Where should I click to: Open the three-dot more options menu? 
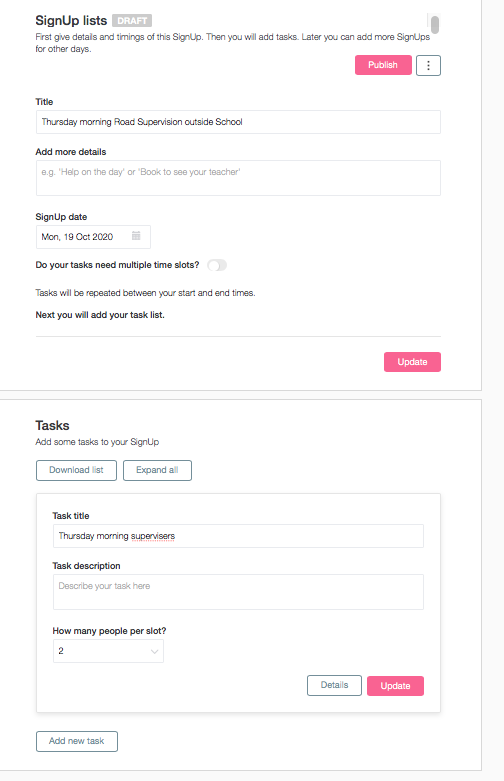pos(428,65)
